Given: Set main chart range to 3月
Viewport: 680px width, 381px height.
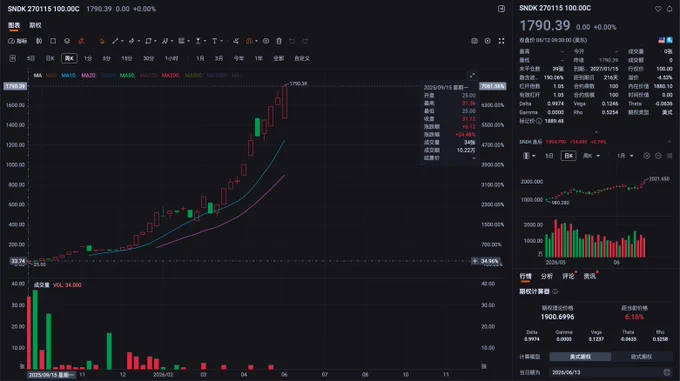Looking at the screenshot, I should pyautogui.click(x=219, y=58).
